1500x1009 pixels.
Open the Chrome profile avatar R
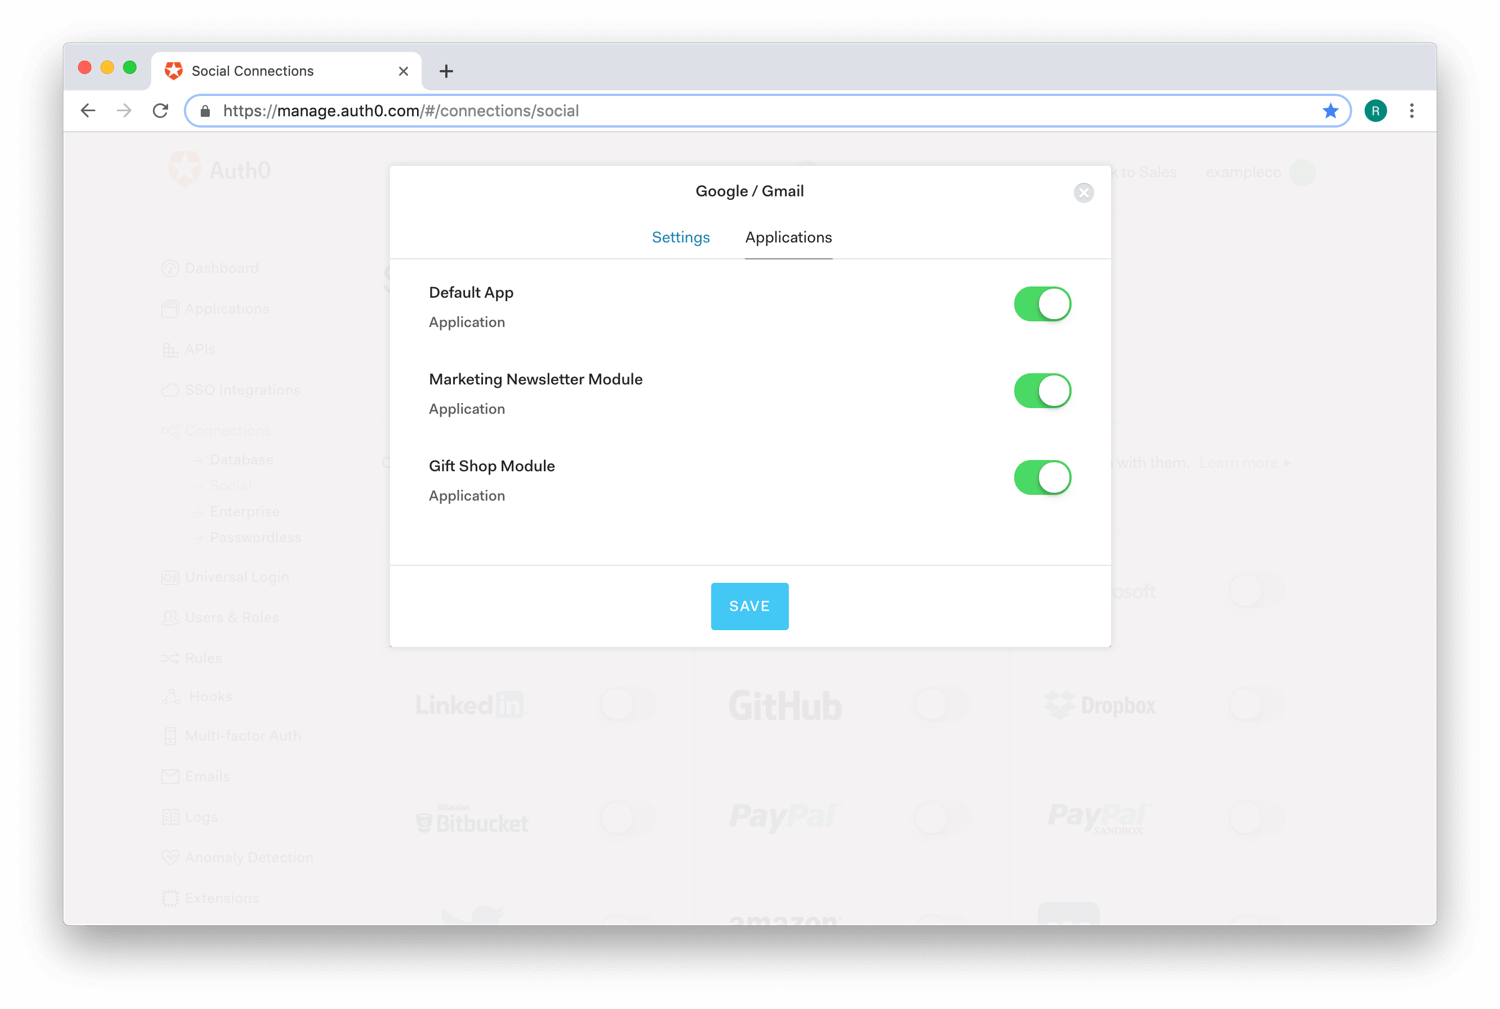tap(1376, 111)
